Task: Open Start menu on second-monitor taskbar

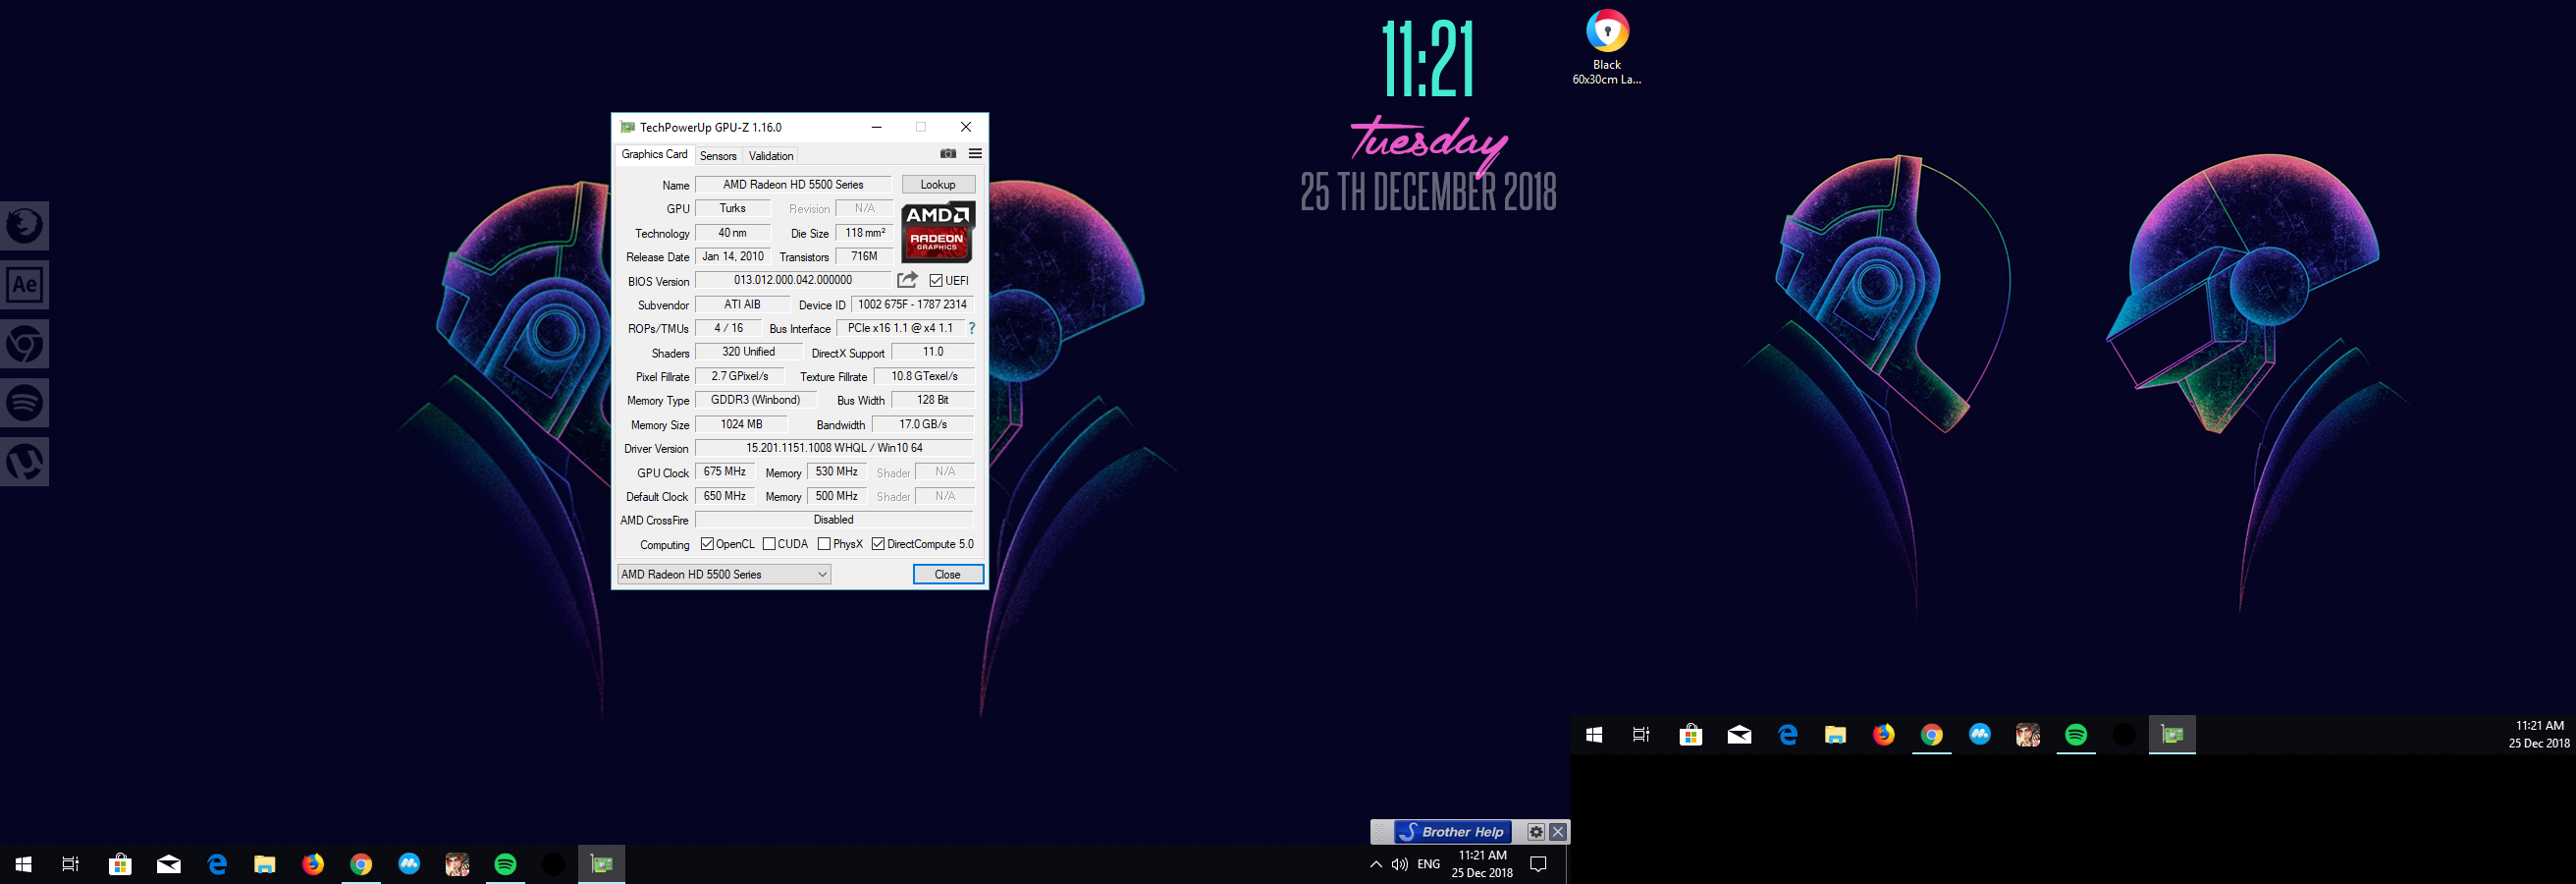Action: point(1594,735)
